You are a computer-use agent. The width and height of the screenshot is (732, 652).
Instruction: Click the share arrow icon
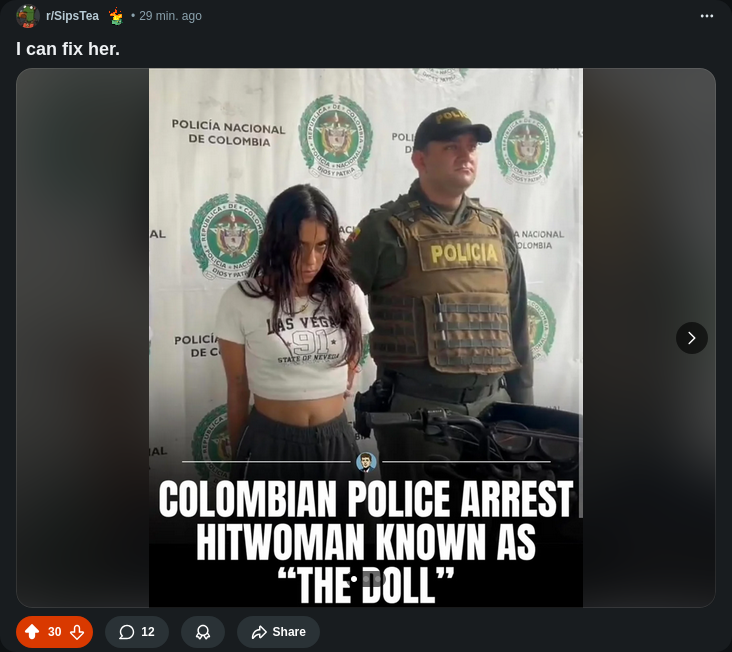pyautogui.click(x=259, y=632)
